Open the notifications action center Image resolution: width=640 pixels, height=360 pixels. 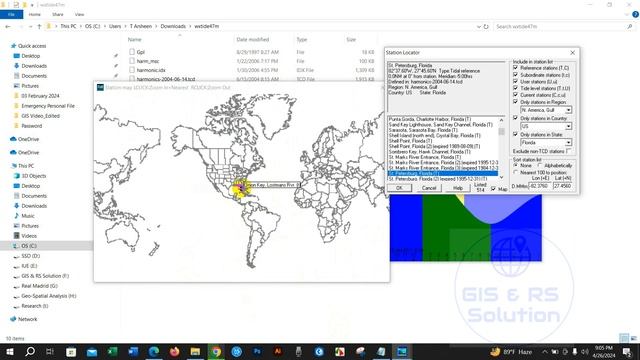point(627,351)
